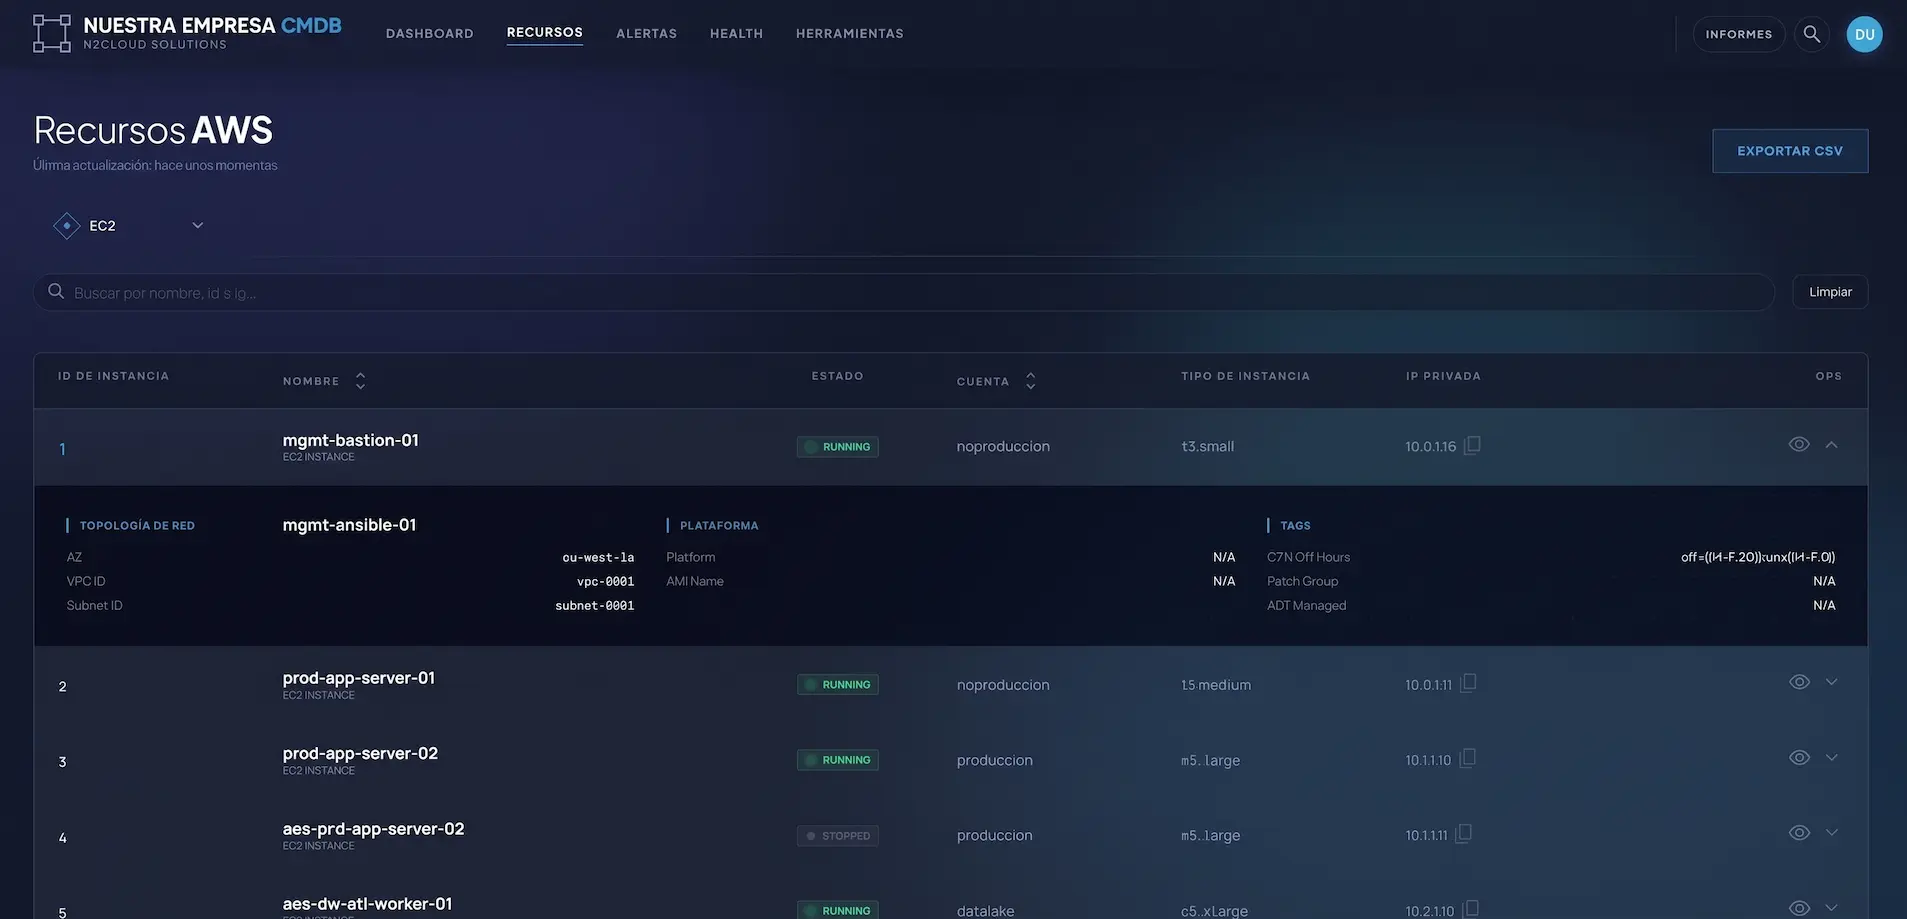Viewport: 1907px width, 919px height.
Task: Focus the search by name input field
Action: tap(904, 292)
